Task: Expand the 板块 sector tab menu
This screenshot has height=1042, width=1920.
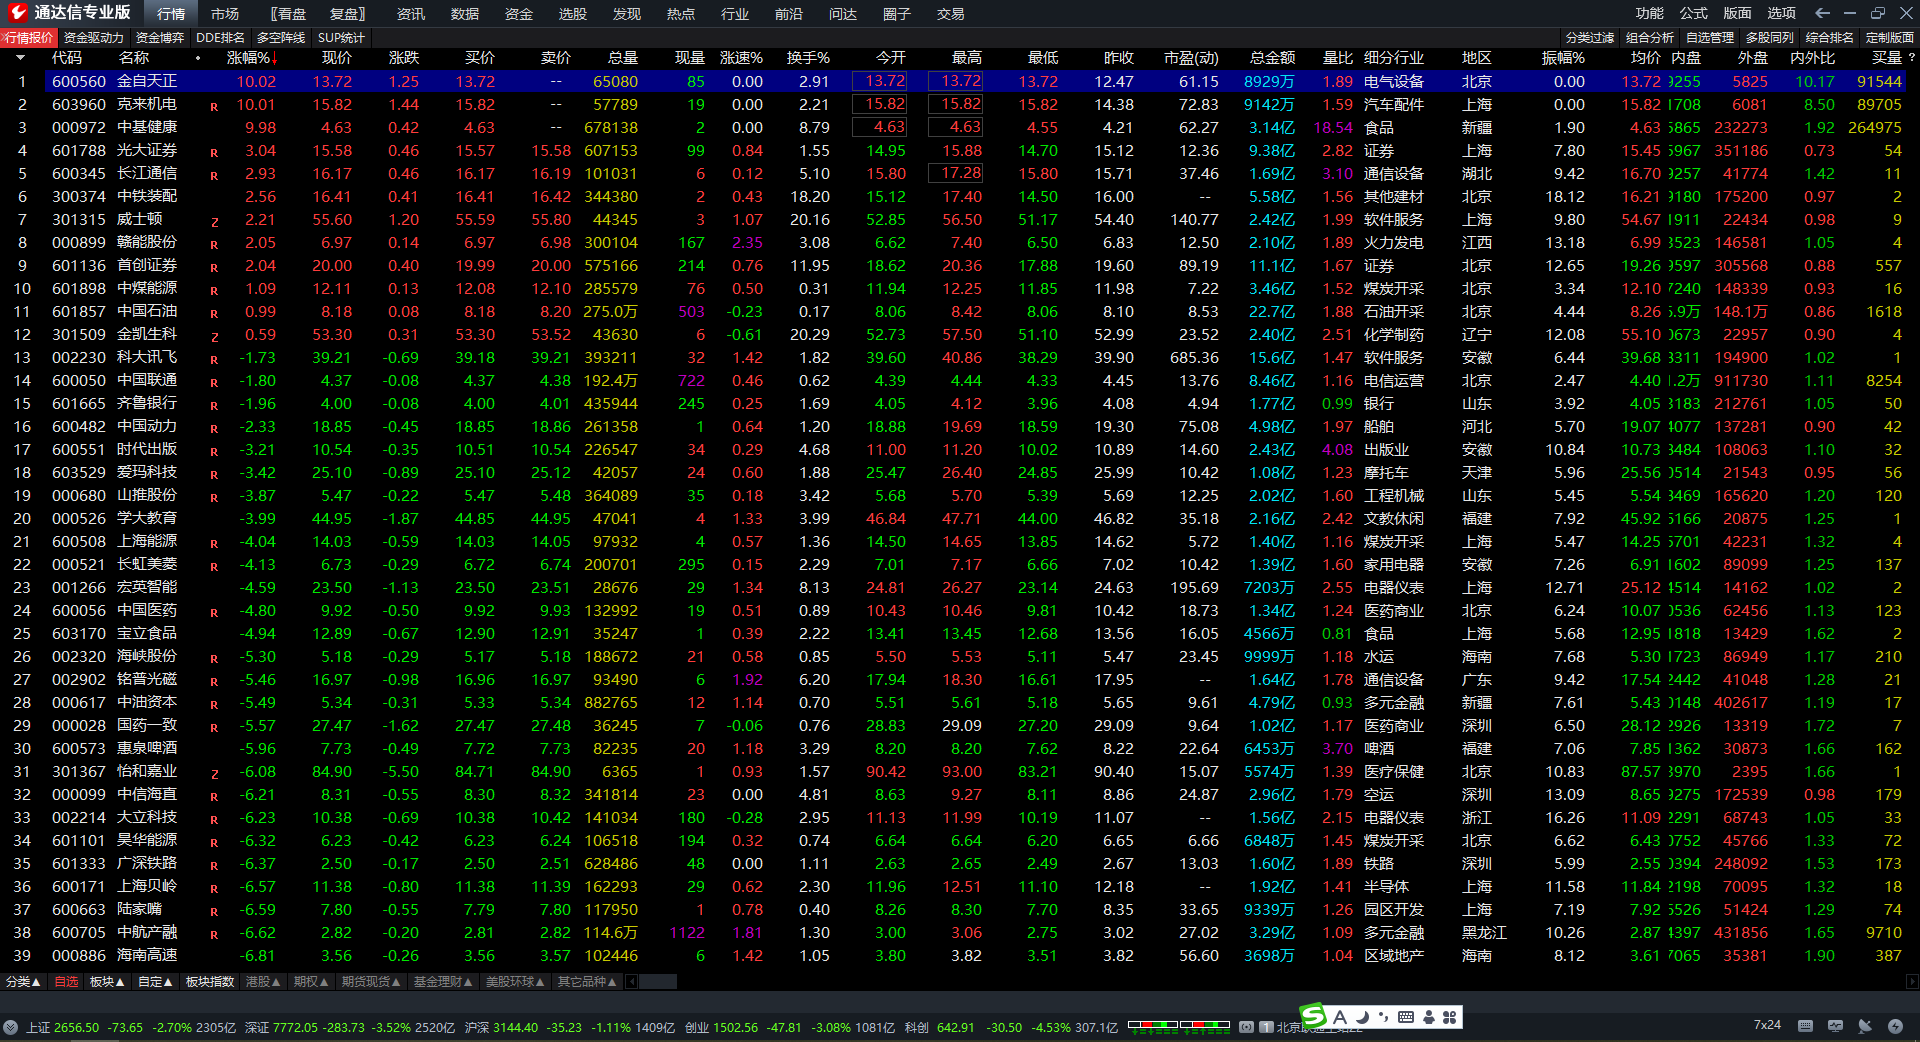Action: [x=107, y=982]
